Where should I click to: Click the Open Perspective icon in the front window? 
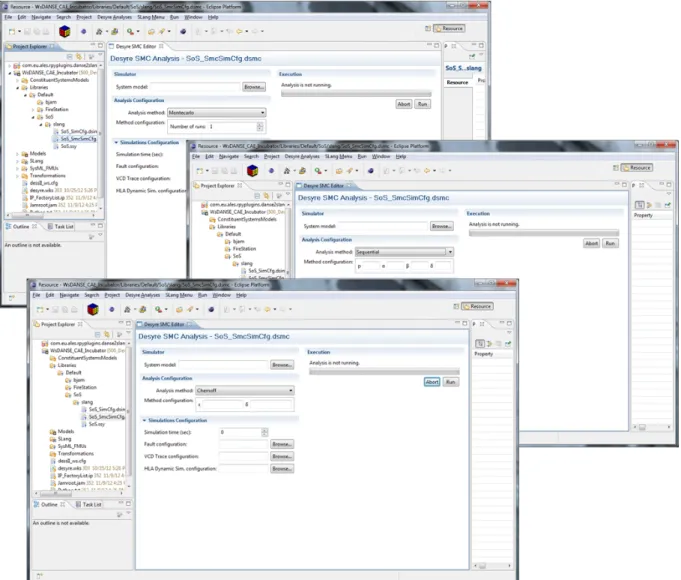click(x=456, y=306)
